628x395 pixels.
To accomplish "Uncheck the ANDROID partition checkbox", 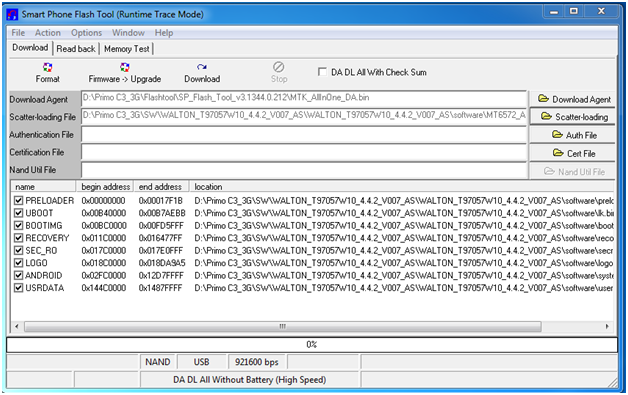I will tap(18, 275).
